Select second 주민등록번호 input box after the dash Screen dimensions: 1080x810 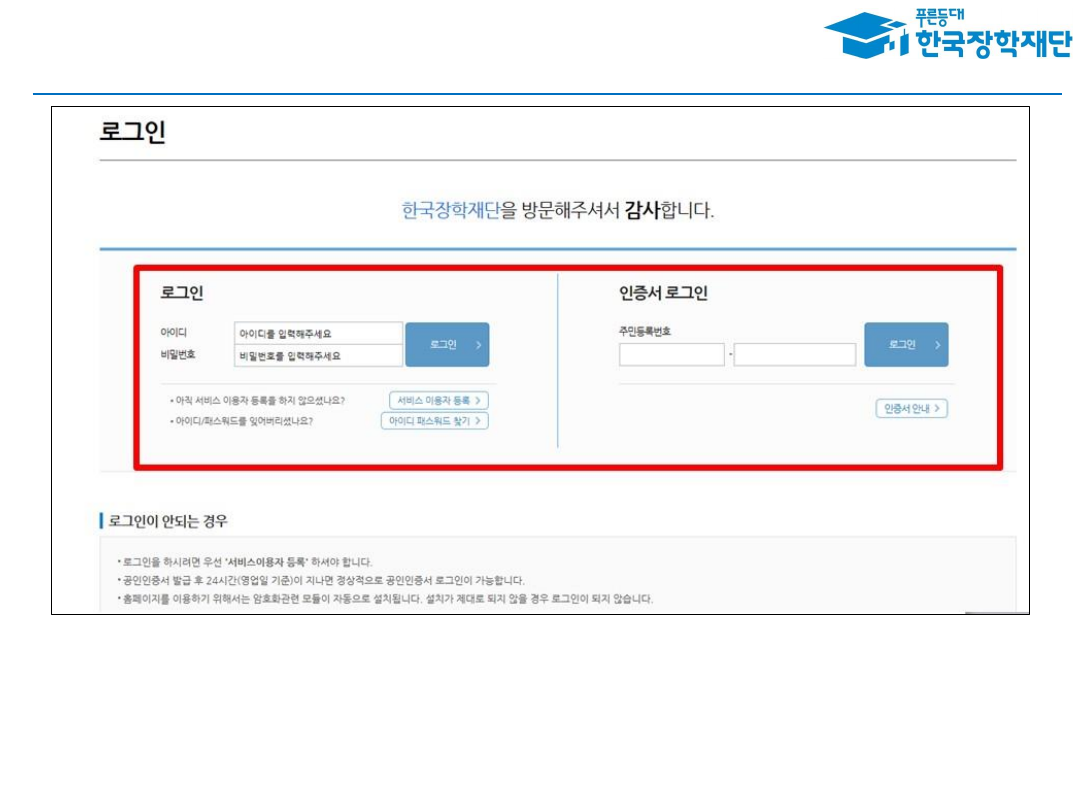[x=794, y=354]
